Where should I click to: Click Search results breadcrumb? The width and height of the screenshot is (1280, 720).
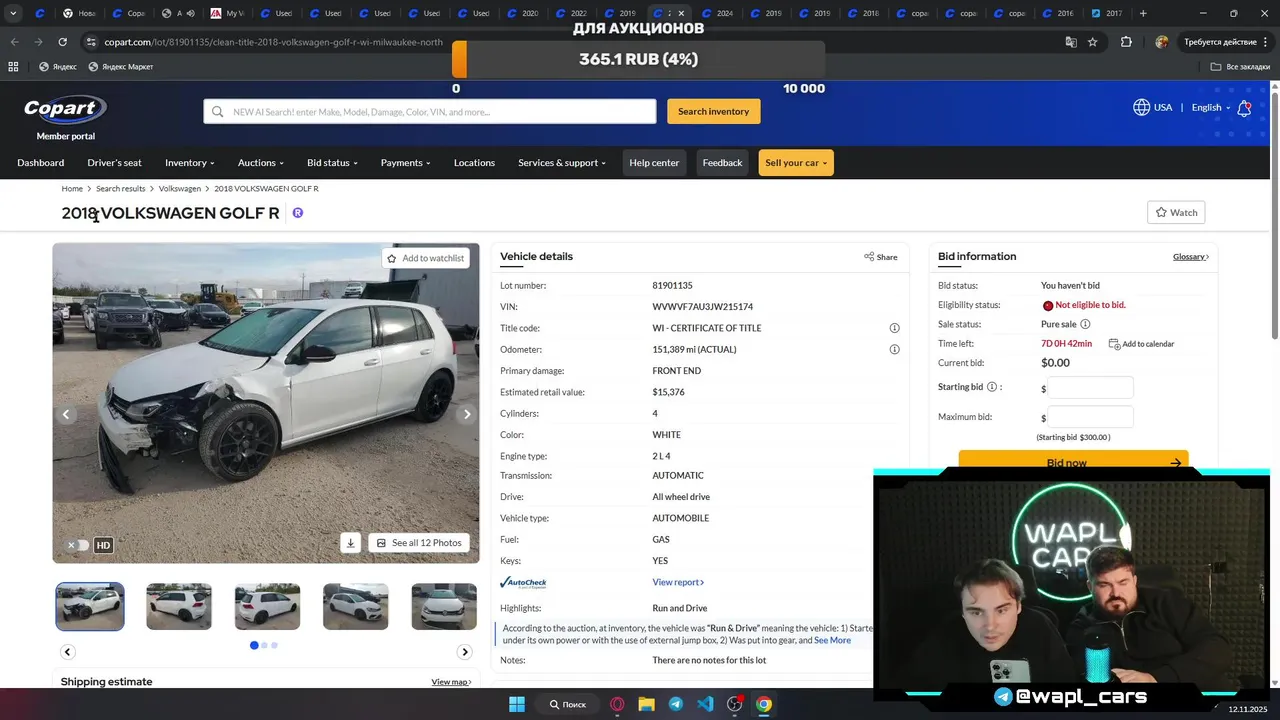coord(121,189)
